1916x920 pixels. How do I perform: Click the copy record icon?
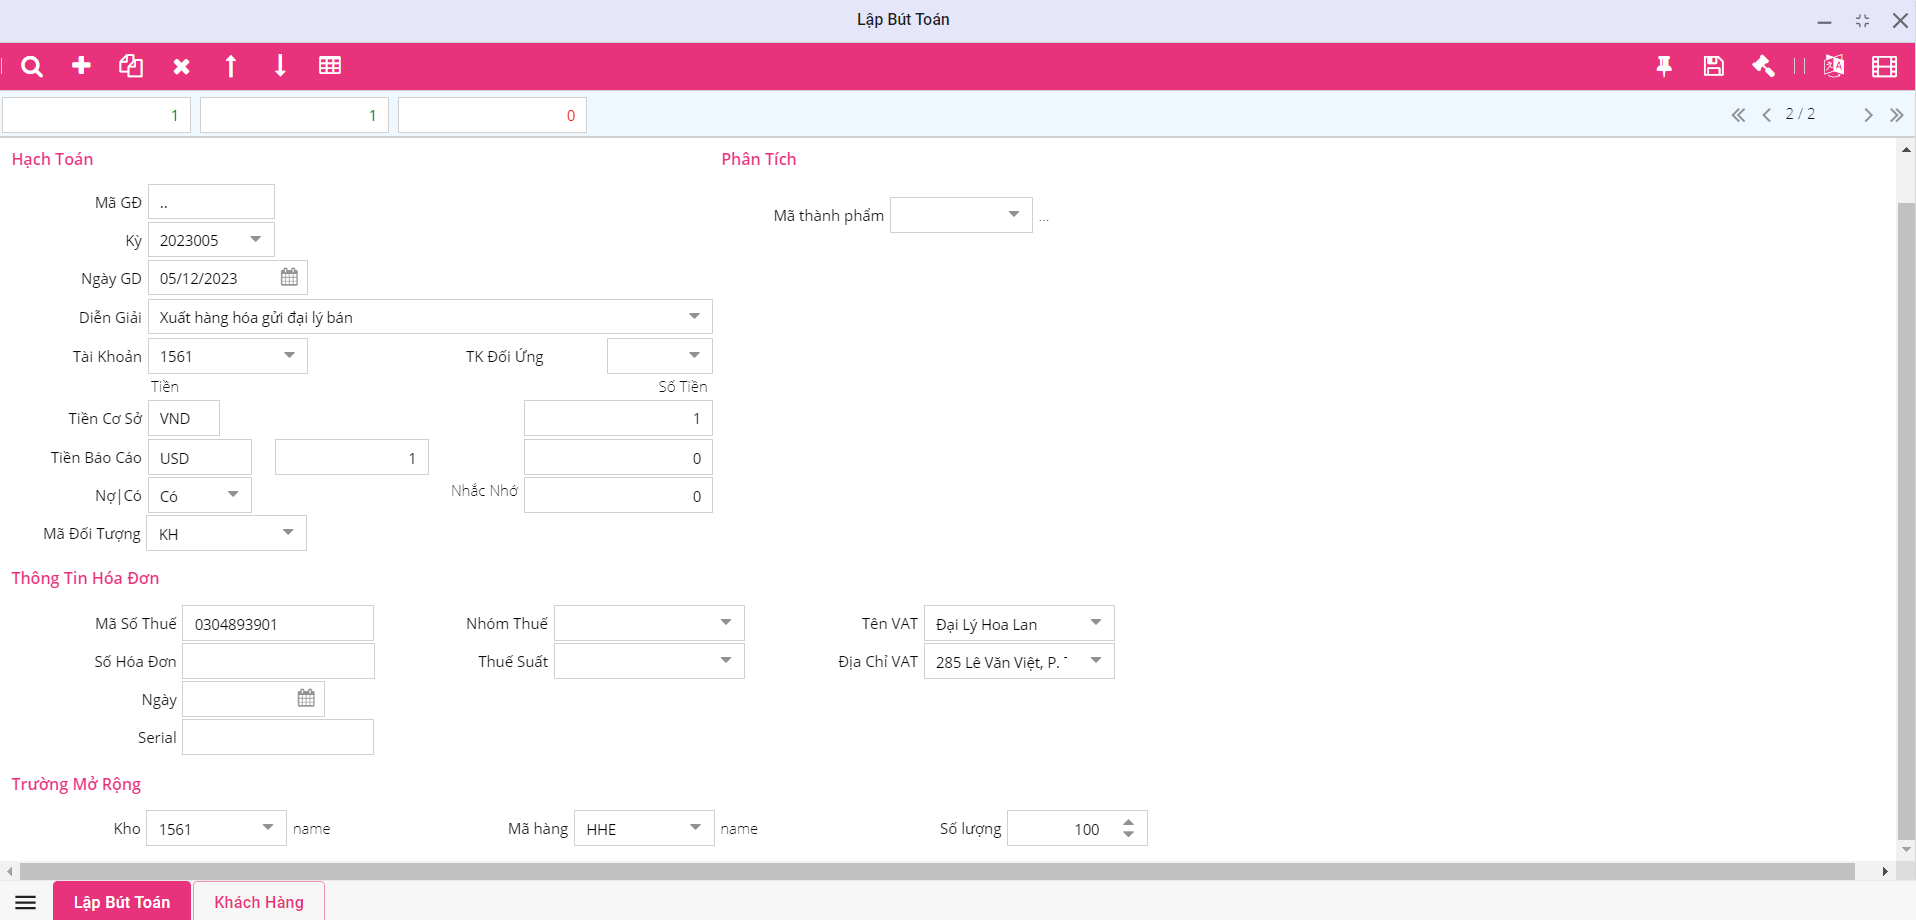pos(131,66)
